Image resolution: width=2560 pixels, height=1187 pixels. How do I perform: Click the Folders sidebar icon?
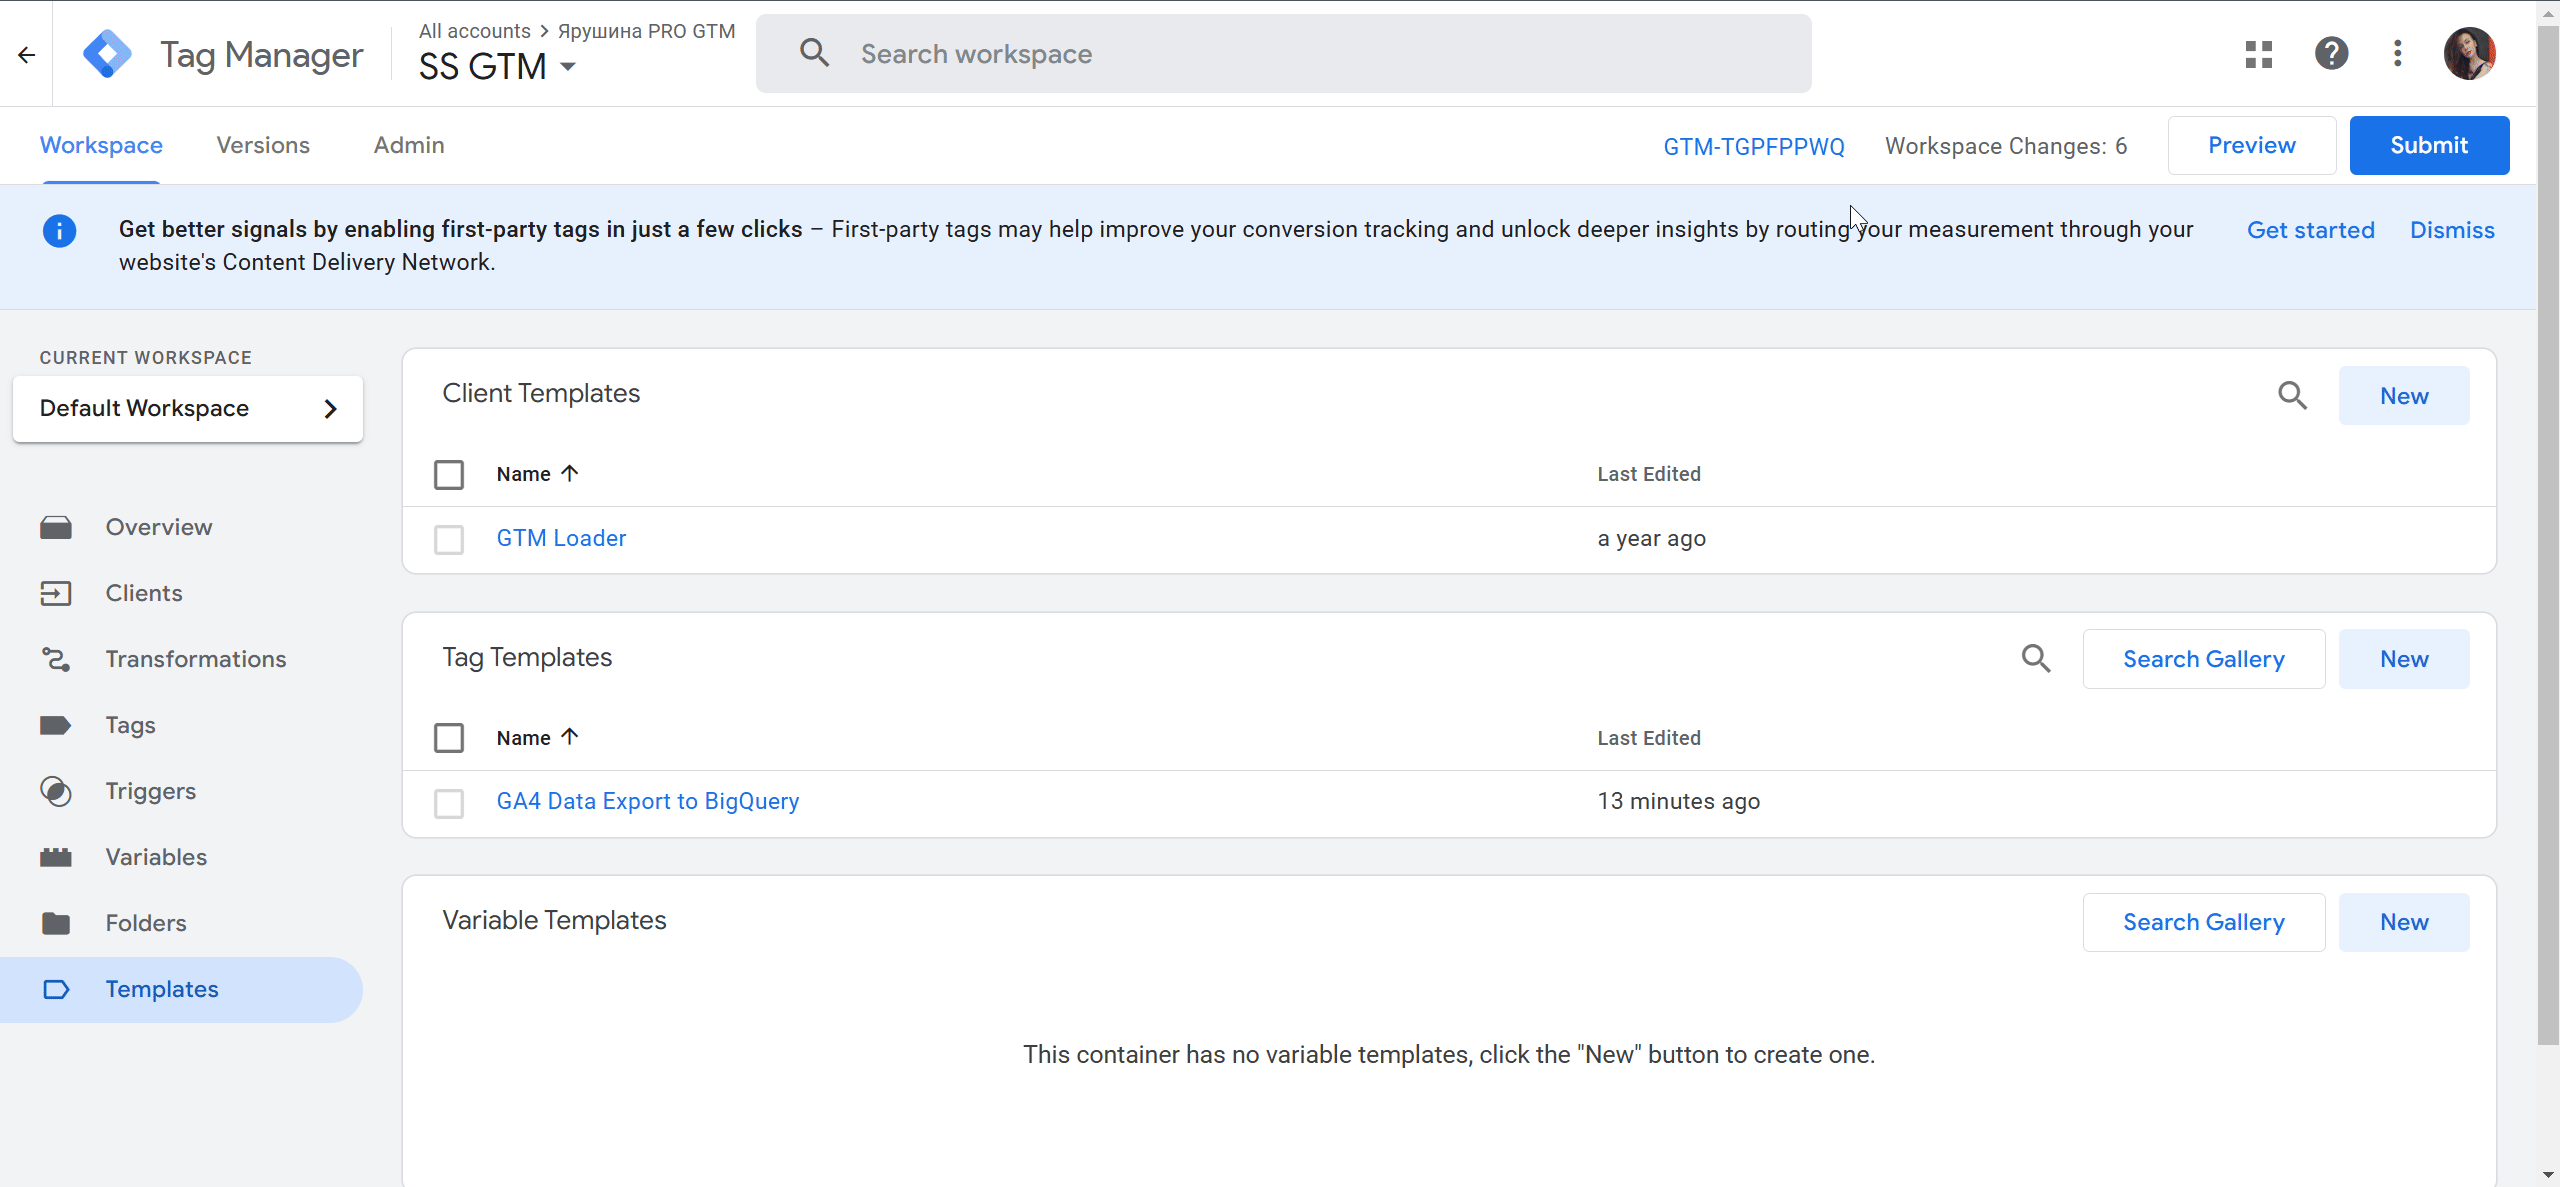coord(56,923)
